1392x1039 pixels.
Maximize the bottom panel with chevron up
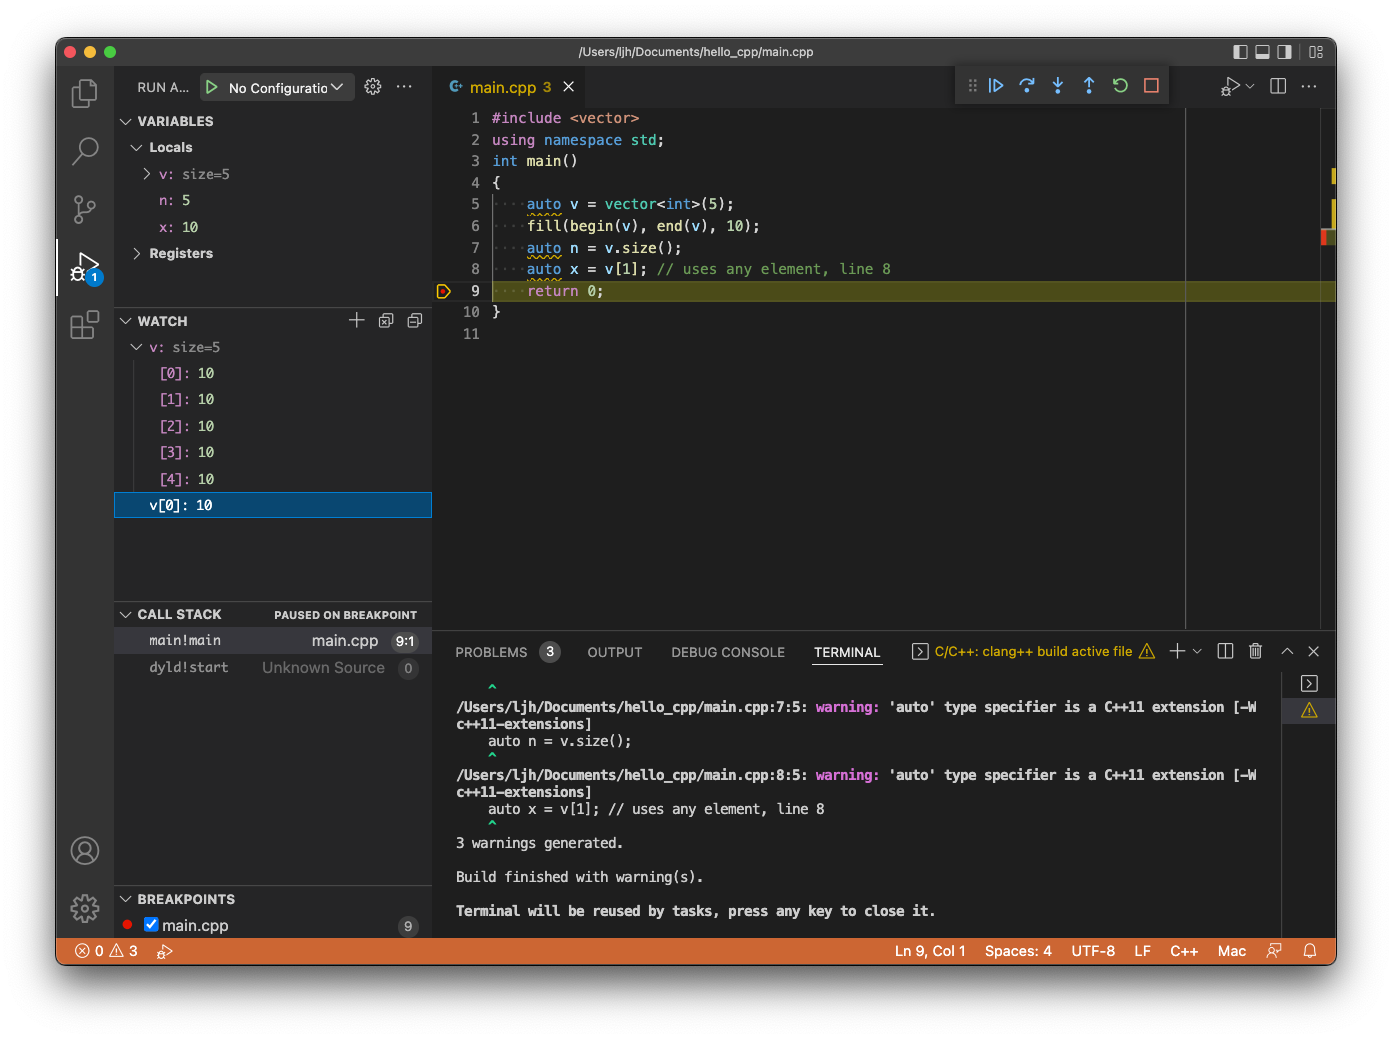1287,651
